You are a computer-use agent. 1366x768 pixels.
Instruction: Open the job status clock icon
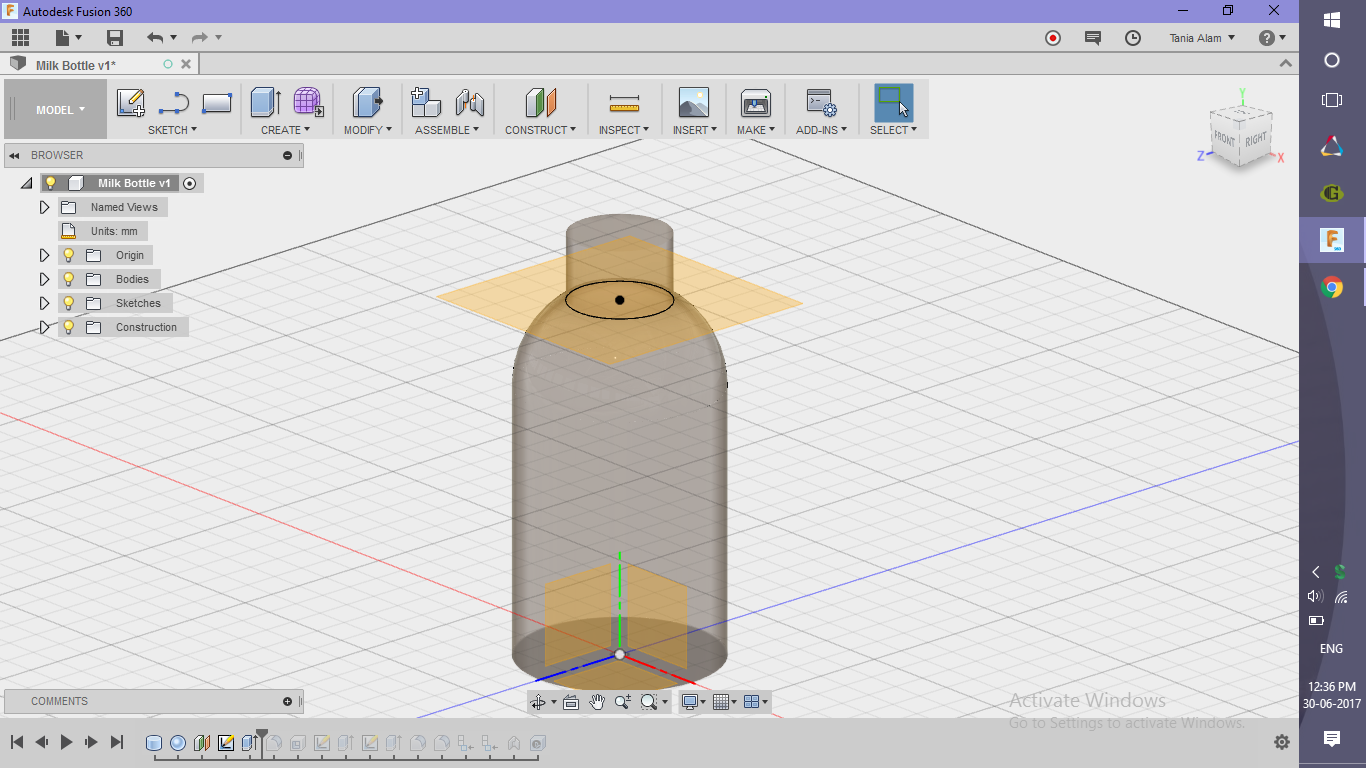coord(1133,38)
